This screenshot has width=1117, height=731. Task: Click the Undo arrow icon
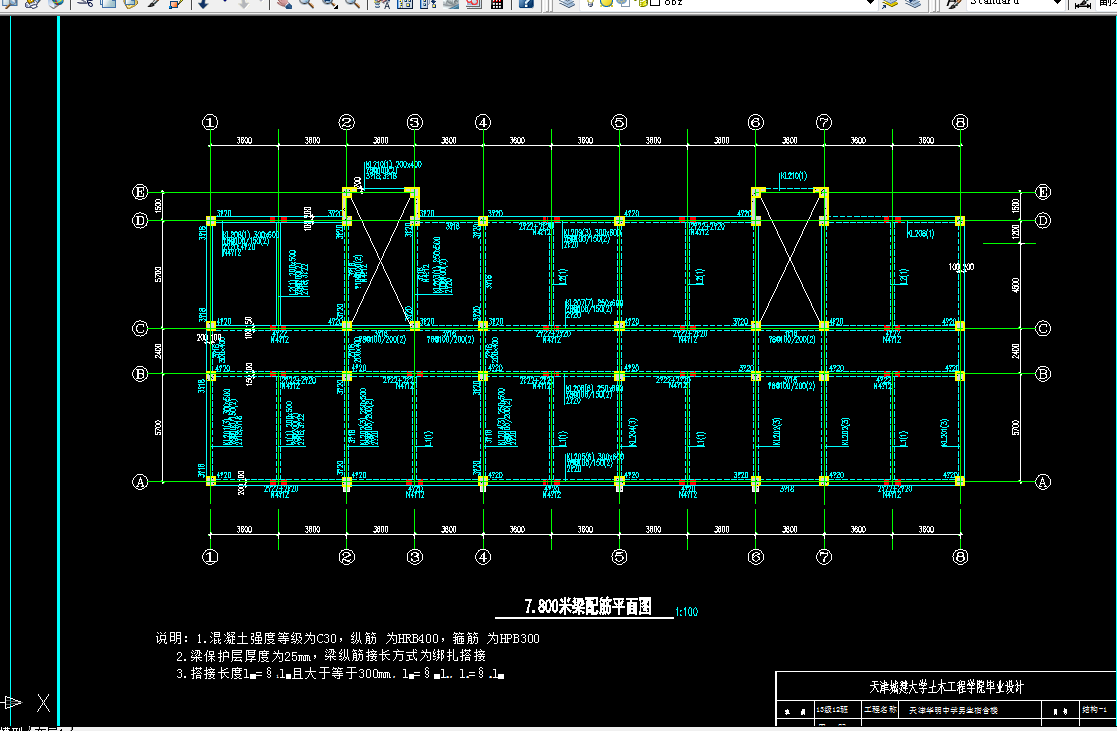(203, 4)
